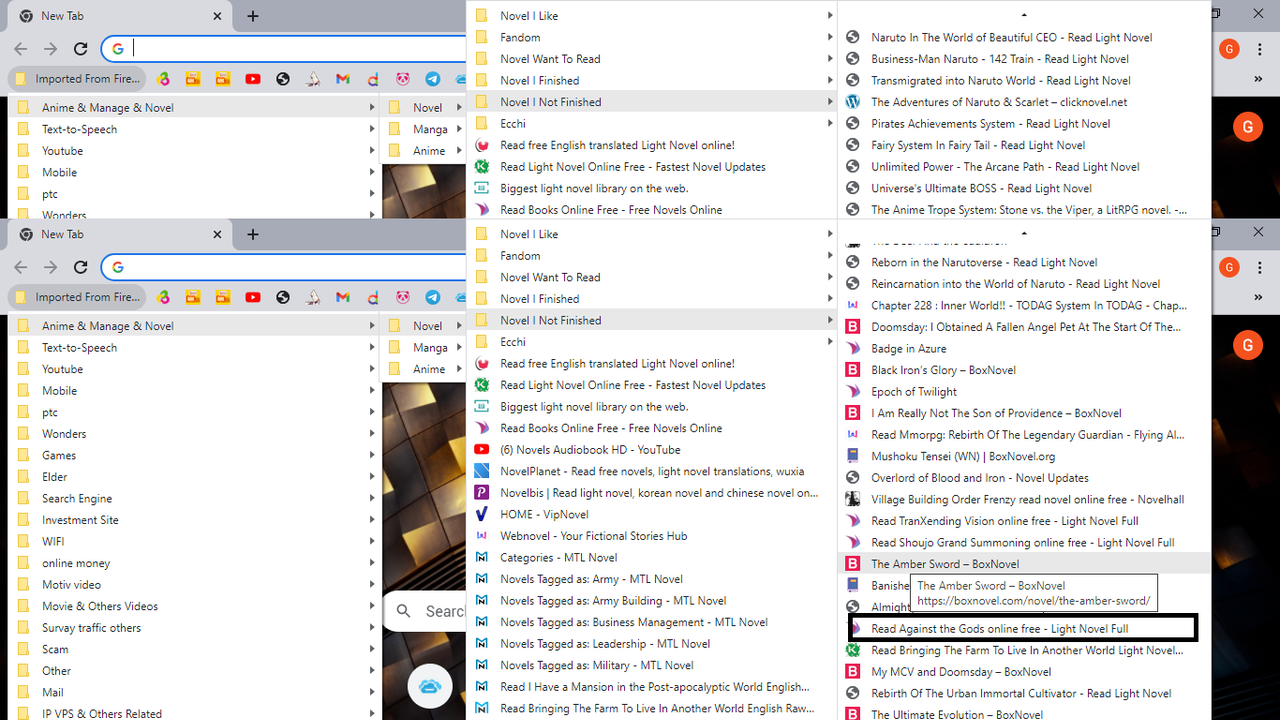Click YouTube icon on the upper window's bookmarks bar

click(253, 79)
